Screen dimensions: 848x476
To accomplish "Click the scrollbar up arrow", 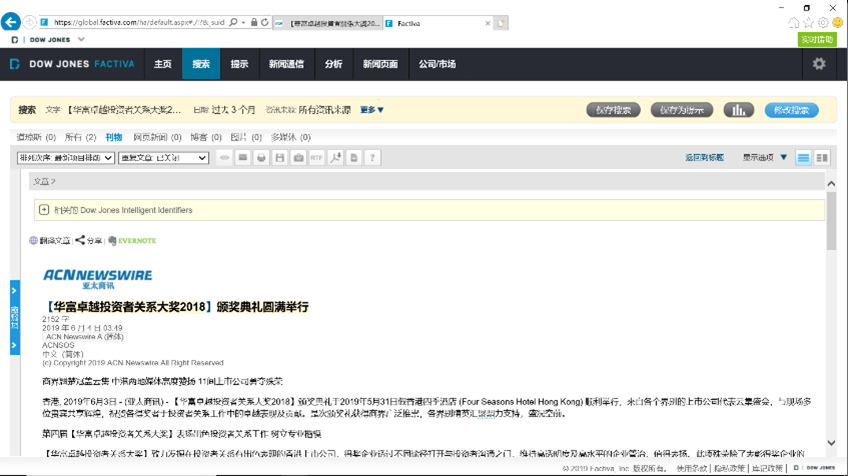I will (831, 183).
